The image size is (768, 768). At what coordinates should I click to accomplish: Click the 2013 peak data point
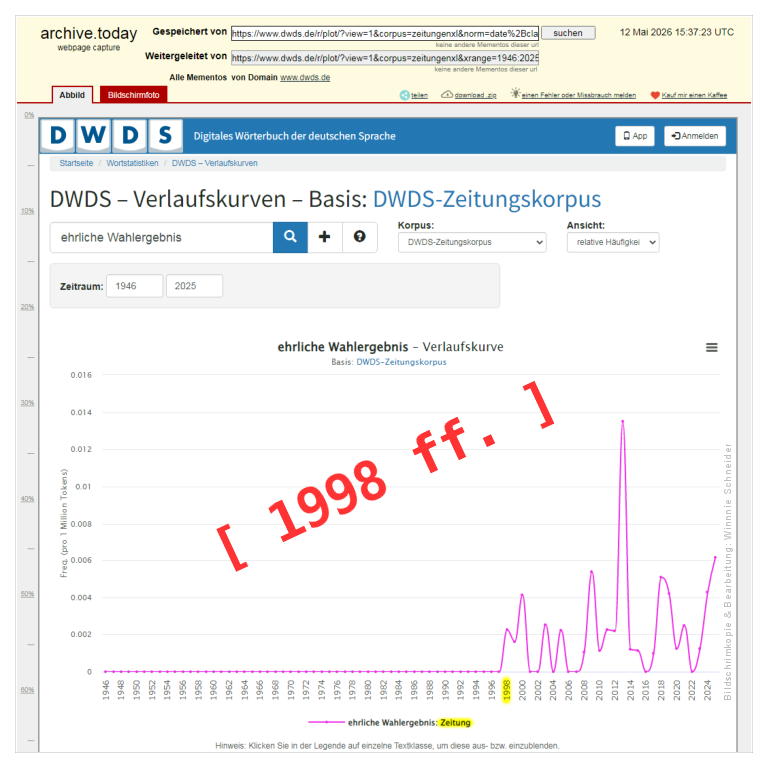(623, 421)
